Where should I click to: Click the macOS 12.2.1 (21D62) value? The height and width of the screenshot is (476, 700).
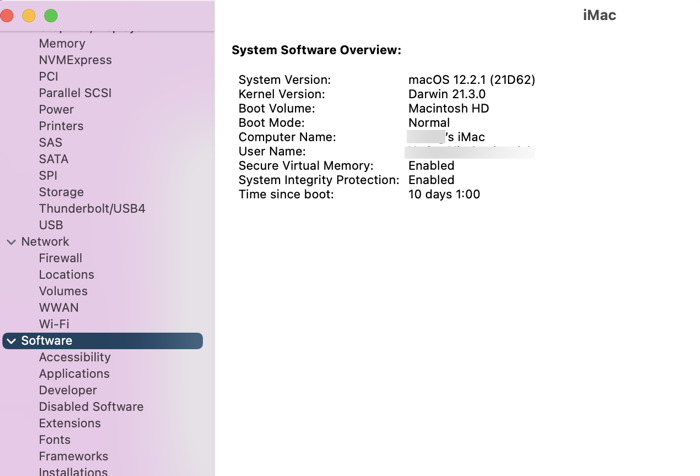click(471, 80)
